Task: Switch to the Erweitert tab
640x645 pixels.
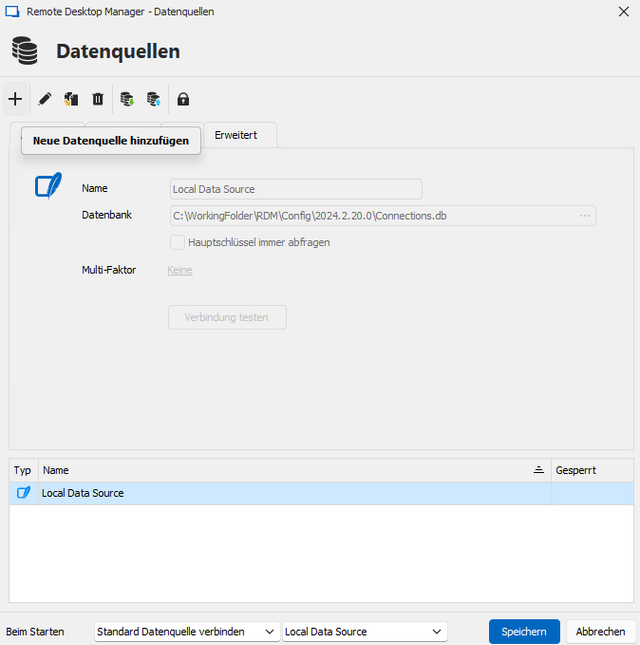Action: point(240,135)
